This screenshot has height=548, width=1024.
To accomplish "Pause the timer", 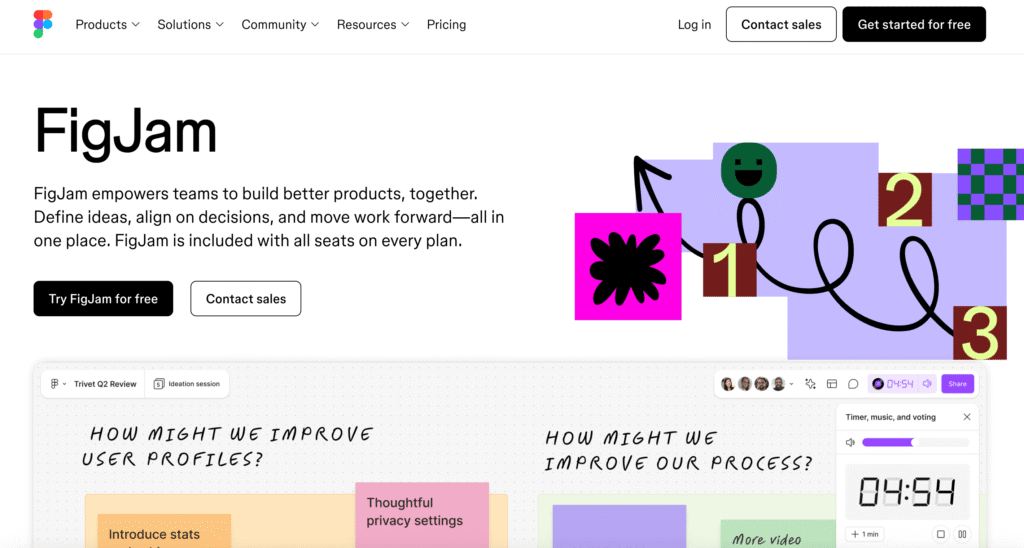I will coord(962,534).
